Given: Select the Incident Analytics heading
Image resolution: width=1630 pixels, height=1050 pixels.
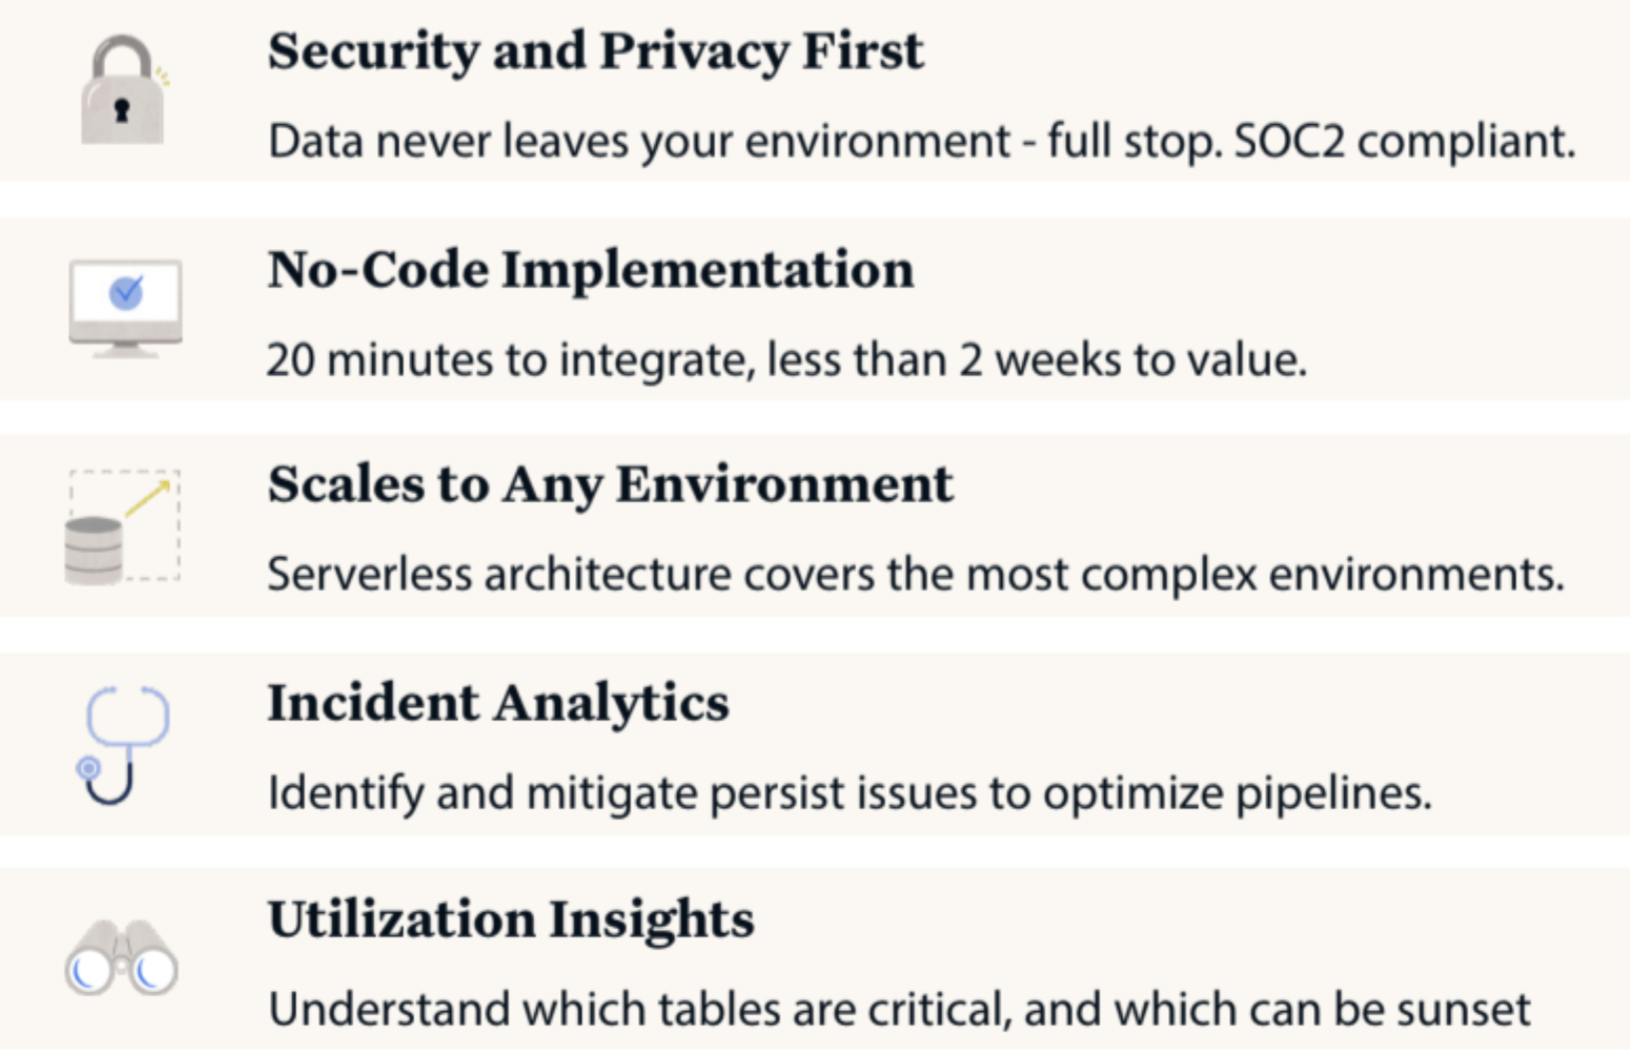Looking at the screenshot, I should tap(498, 703).
